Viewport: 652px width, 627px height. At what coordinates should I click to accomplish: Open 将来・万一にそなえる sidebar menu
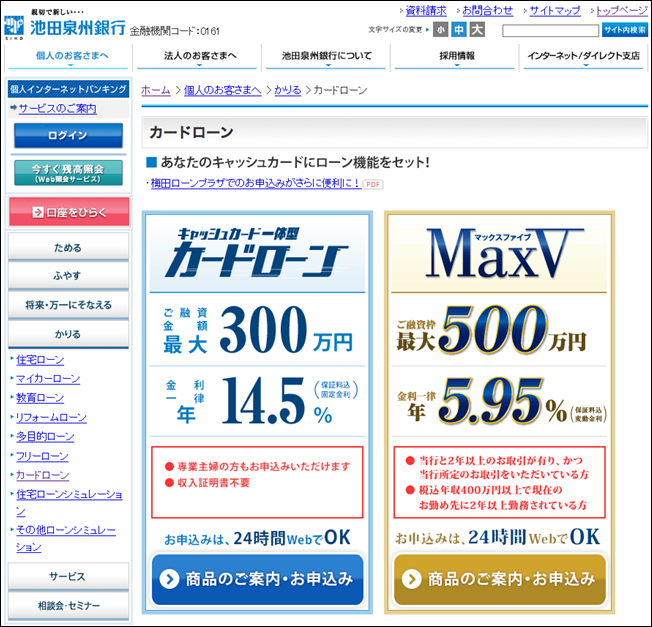point(68,305)
